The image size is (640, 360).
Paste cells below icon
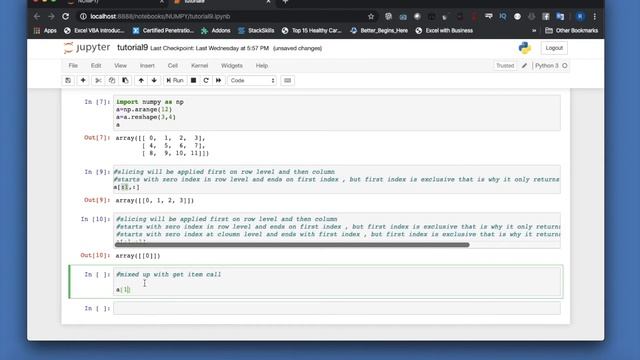(125, 80)
